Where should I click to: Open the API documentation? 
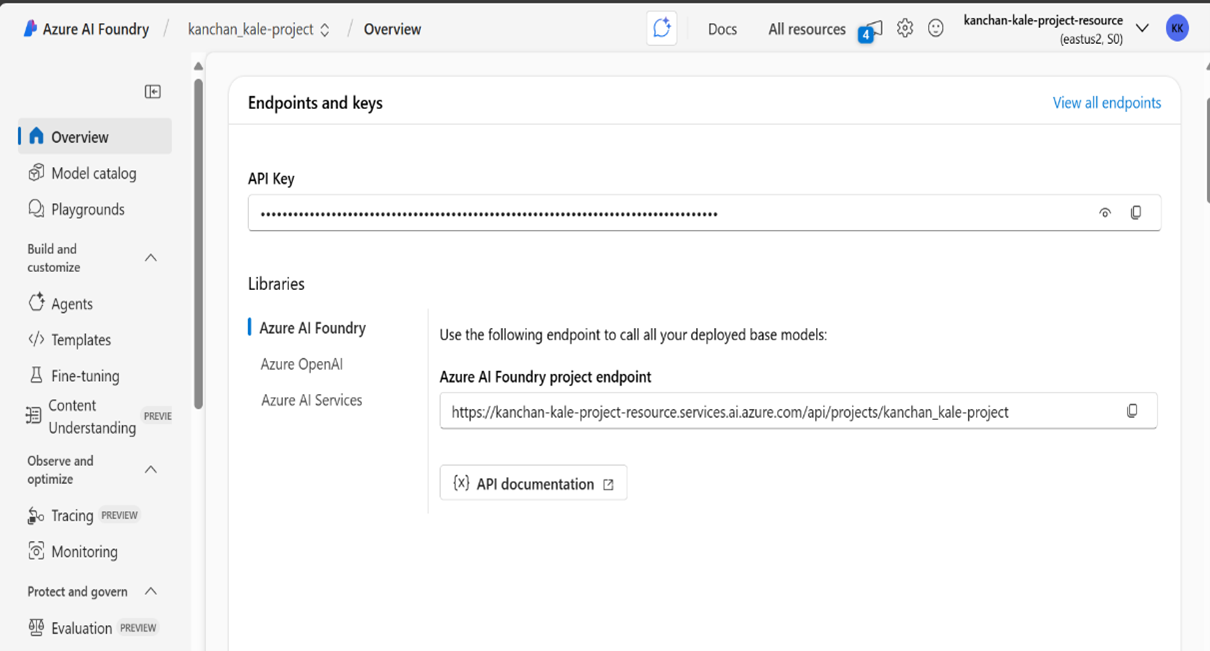pos(533,483)
